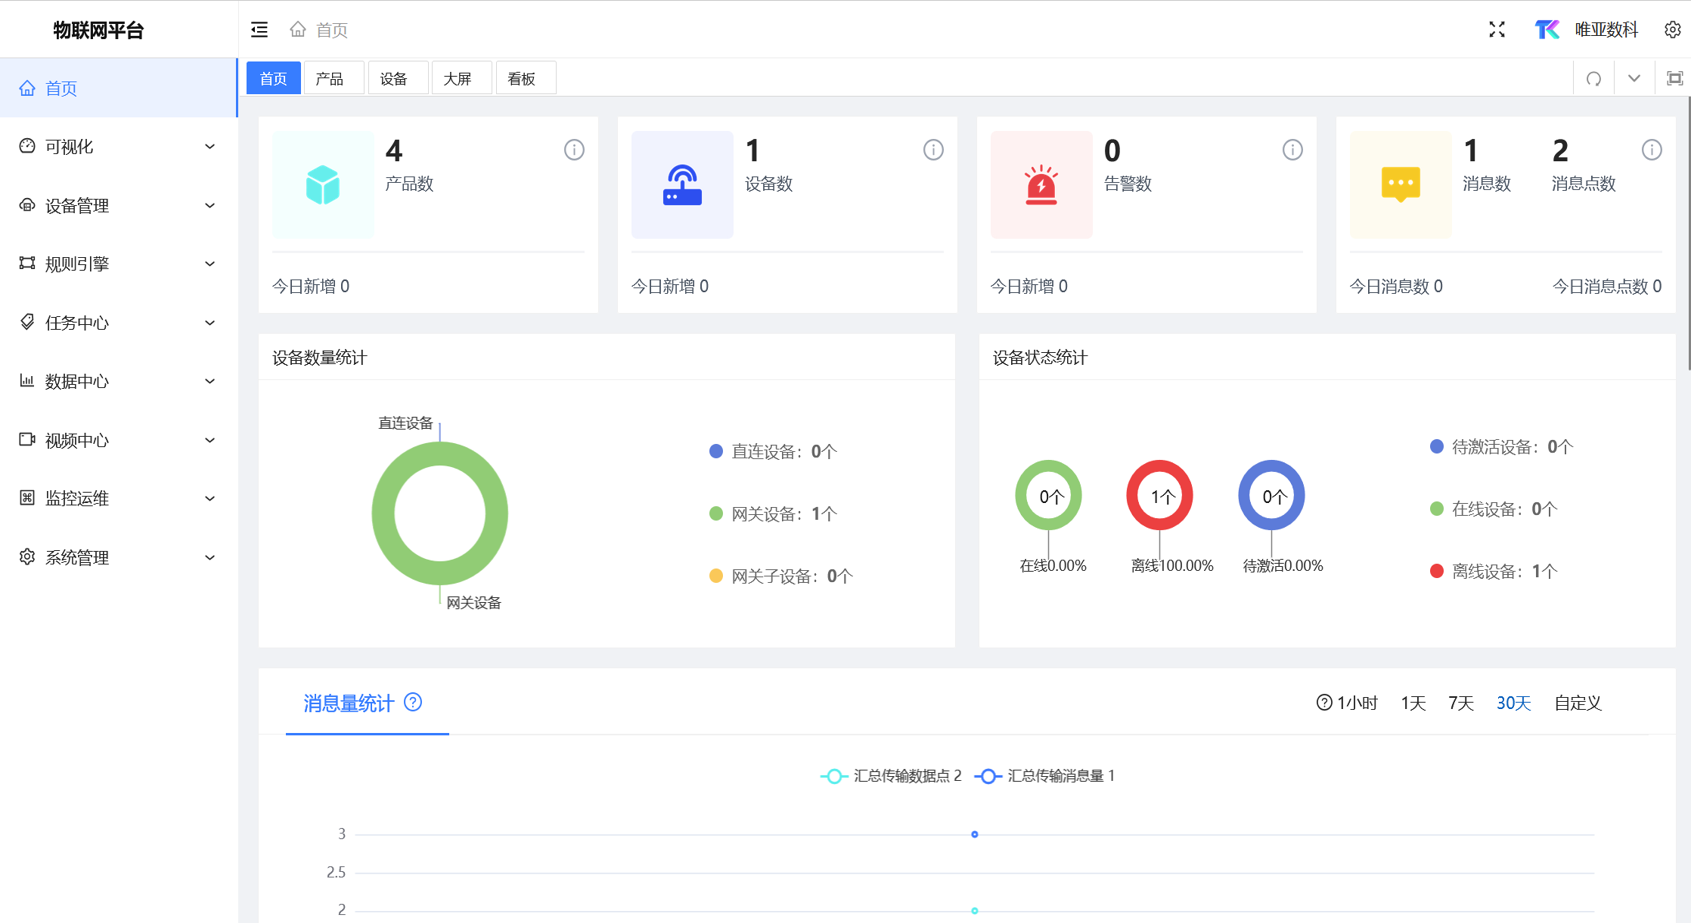Screen dimensions: 1691x923
Task: Click the info icon on the 产品数 card
Action: 573,149
